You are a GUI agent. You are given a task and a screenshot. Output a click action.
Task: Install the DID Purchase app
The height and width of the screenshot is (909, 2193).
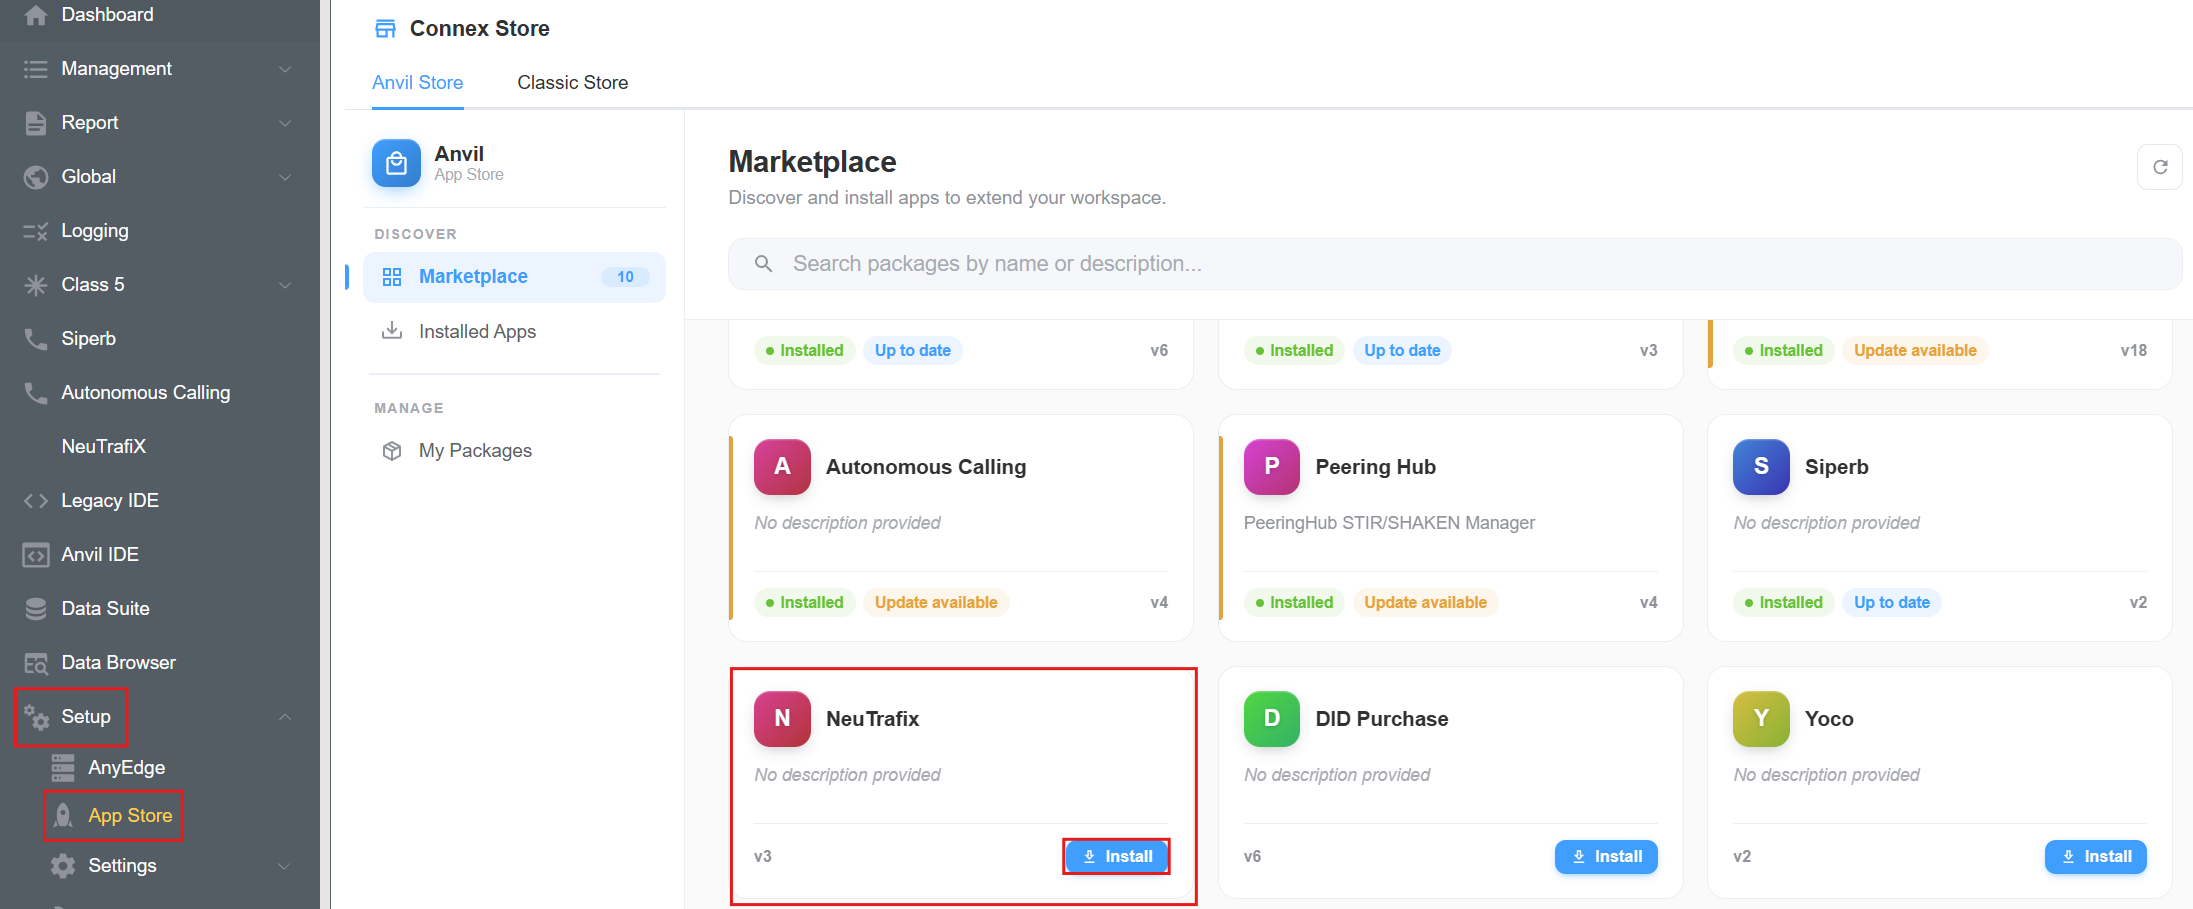1606,857
